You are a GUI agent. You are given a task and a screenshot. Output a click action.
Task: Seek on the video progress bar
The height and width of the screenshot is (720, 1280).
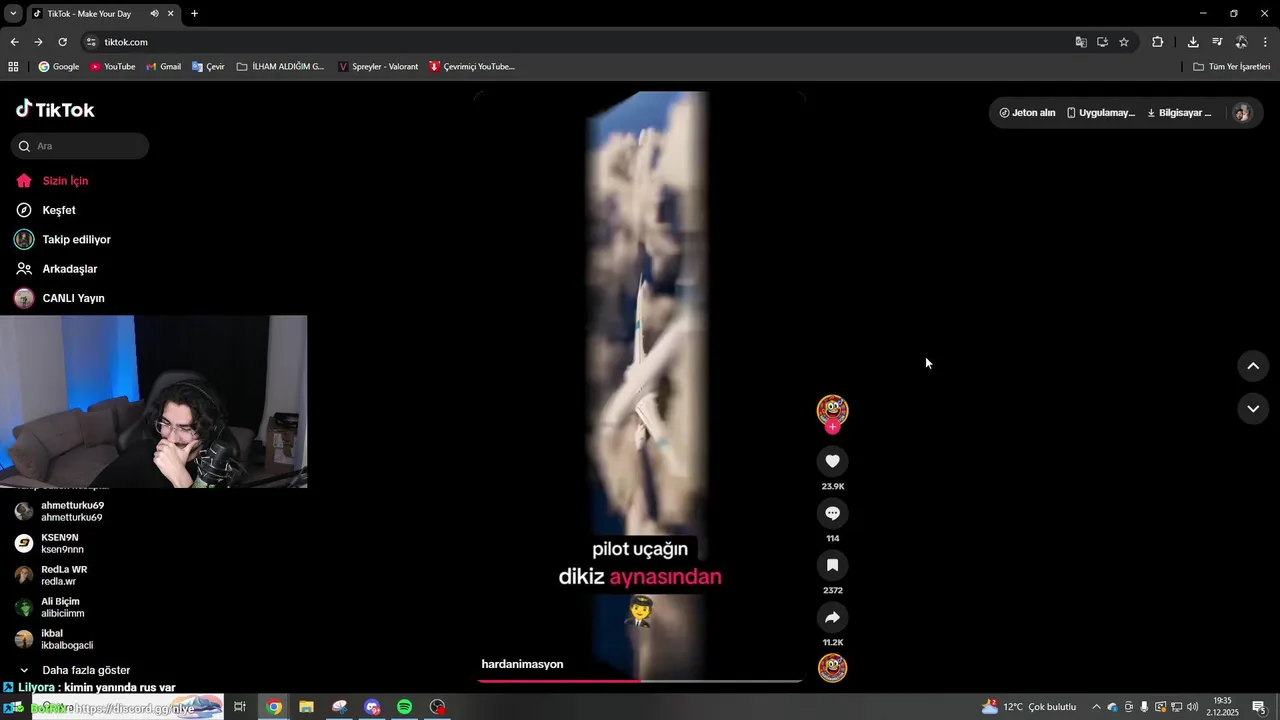point(640,681)
